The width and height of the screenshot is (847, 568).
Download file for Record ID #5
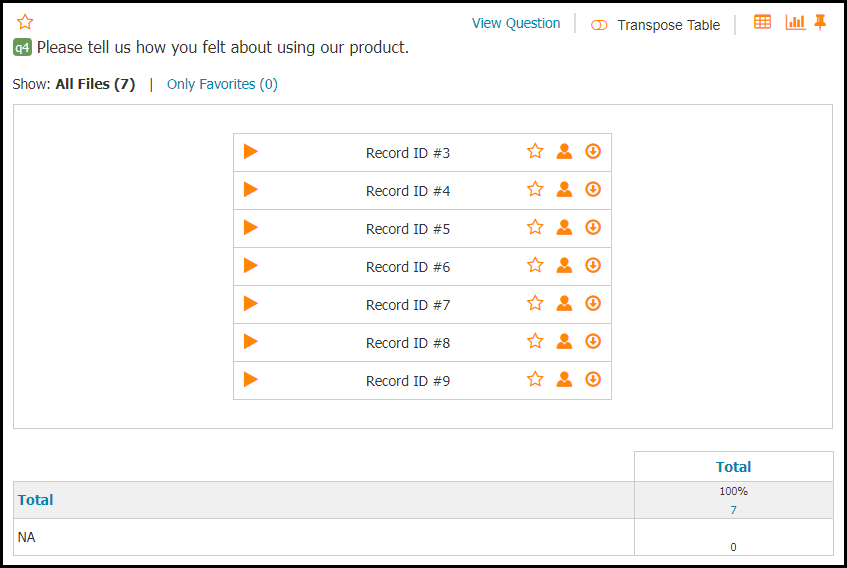pyautogui.click(x=593, y=227)
